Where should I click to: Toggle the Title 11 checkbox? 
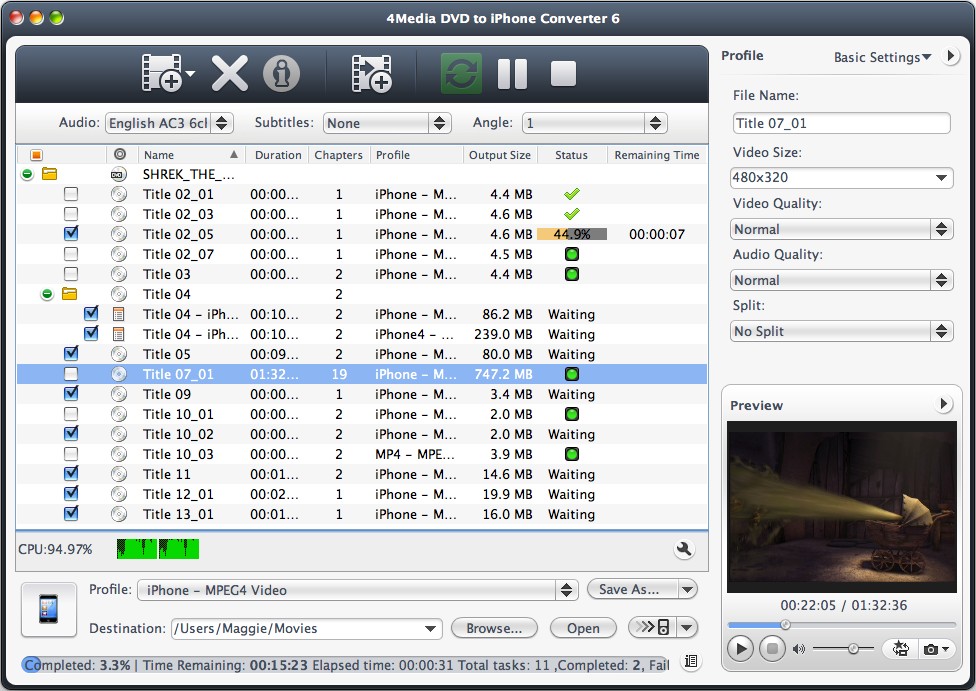[71, 474]
